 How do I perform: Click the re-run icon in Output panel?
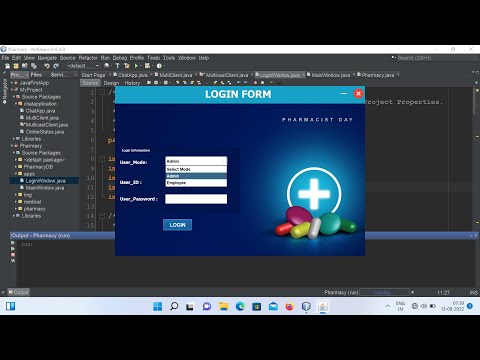[13, 243]
